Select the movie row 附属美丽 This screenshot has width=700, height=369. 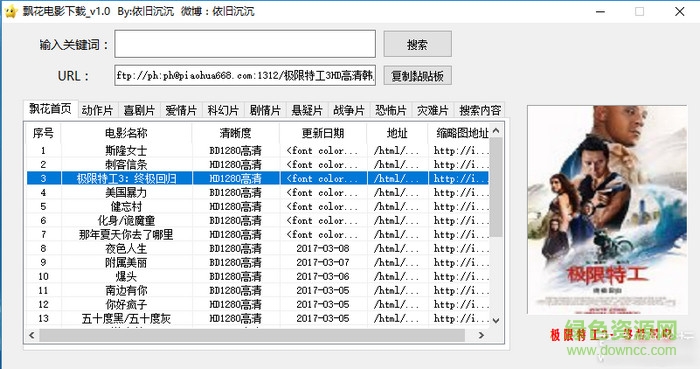coord(258,262)
